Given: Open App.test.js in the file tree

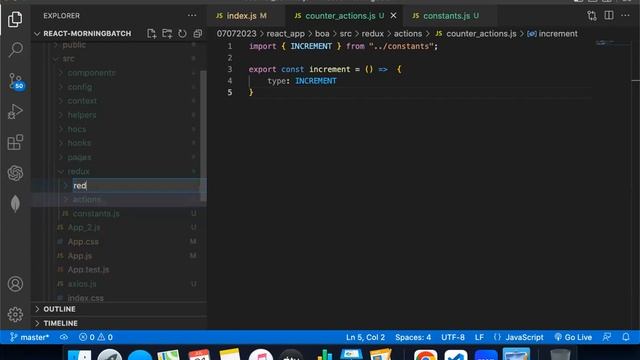Looking at the screenshot, I should coord(88,269).
